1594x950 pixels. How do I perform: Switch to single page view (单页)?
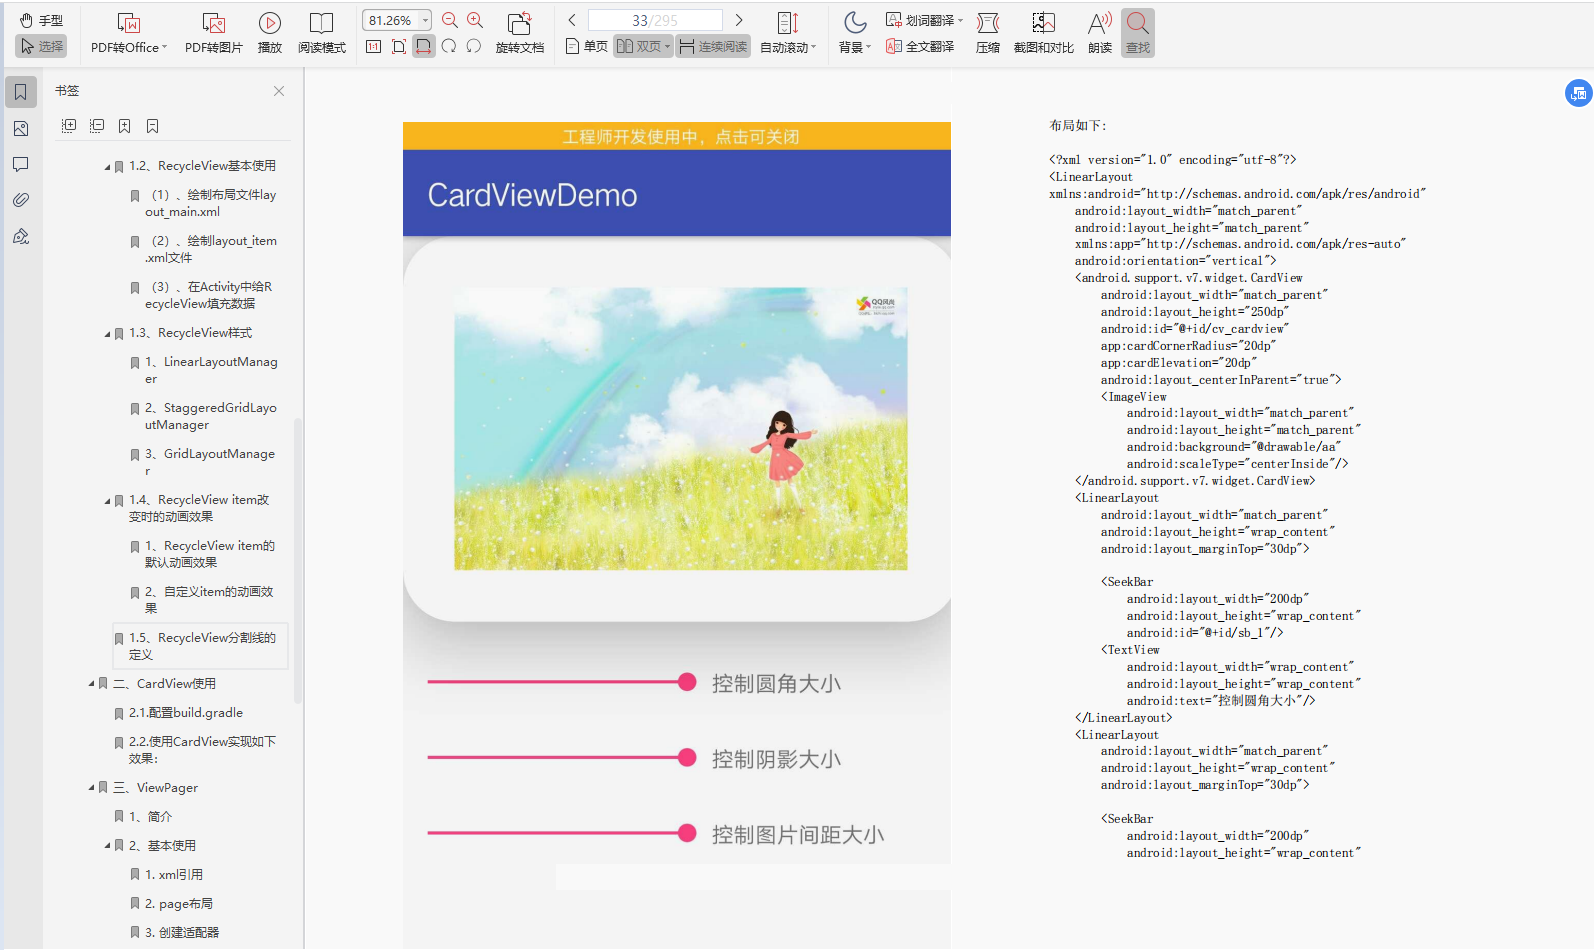coord(586,46)
